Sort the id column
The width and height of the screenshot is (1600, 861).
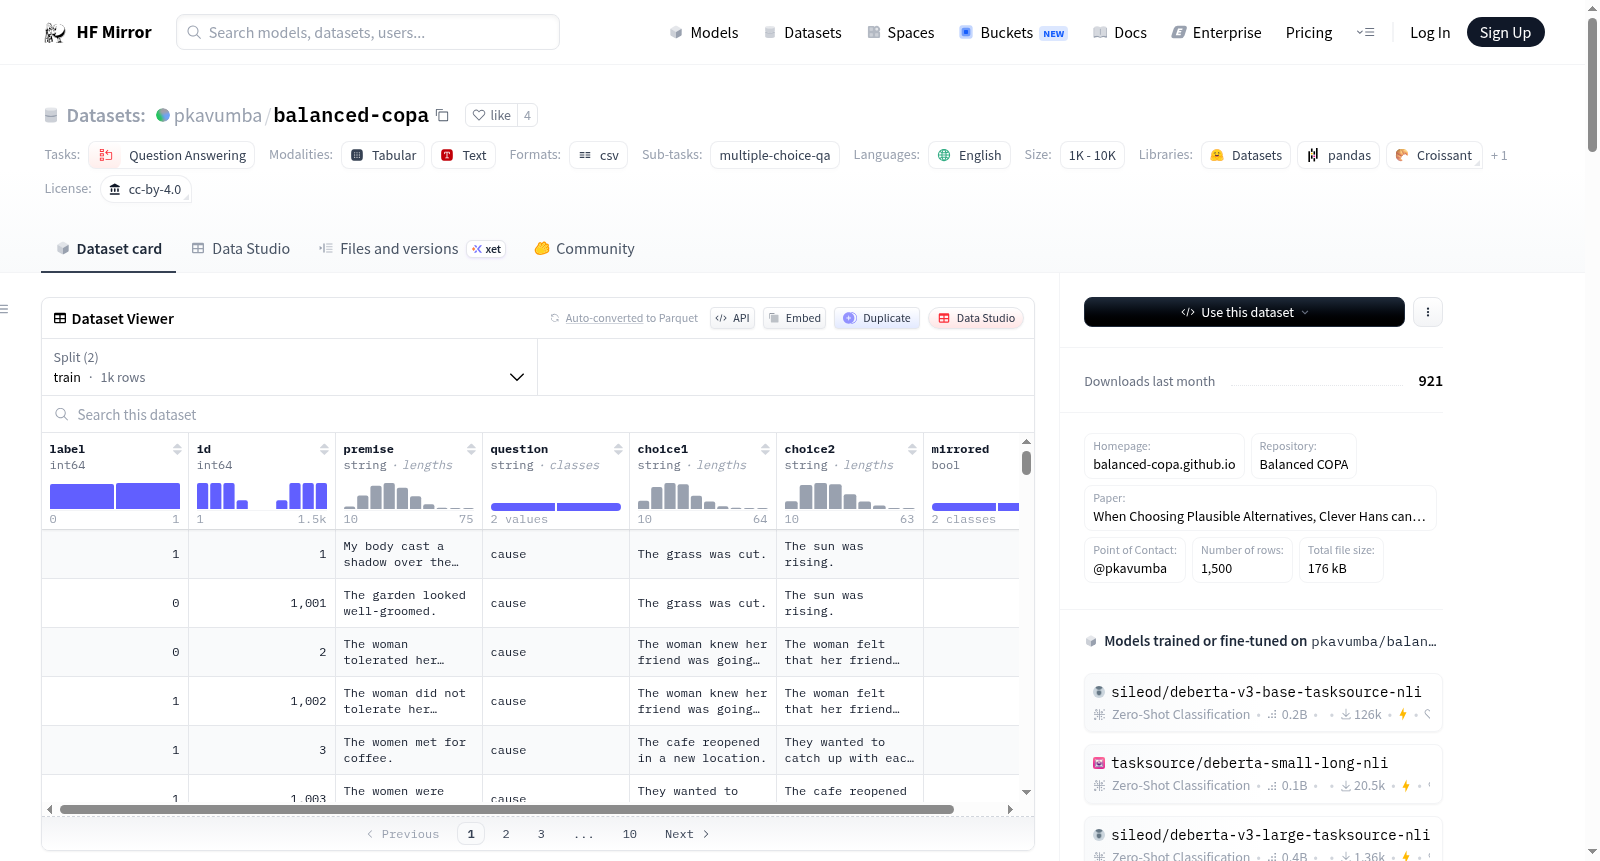click(x=324, y=449)
